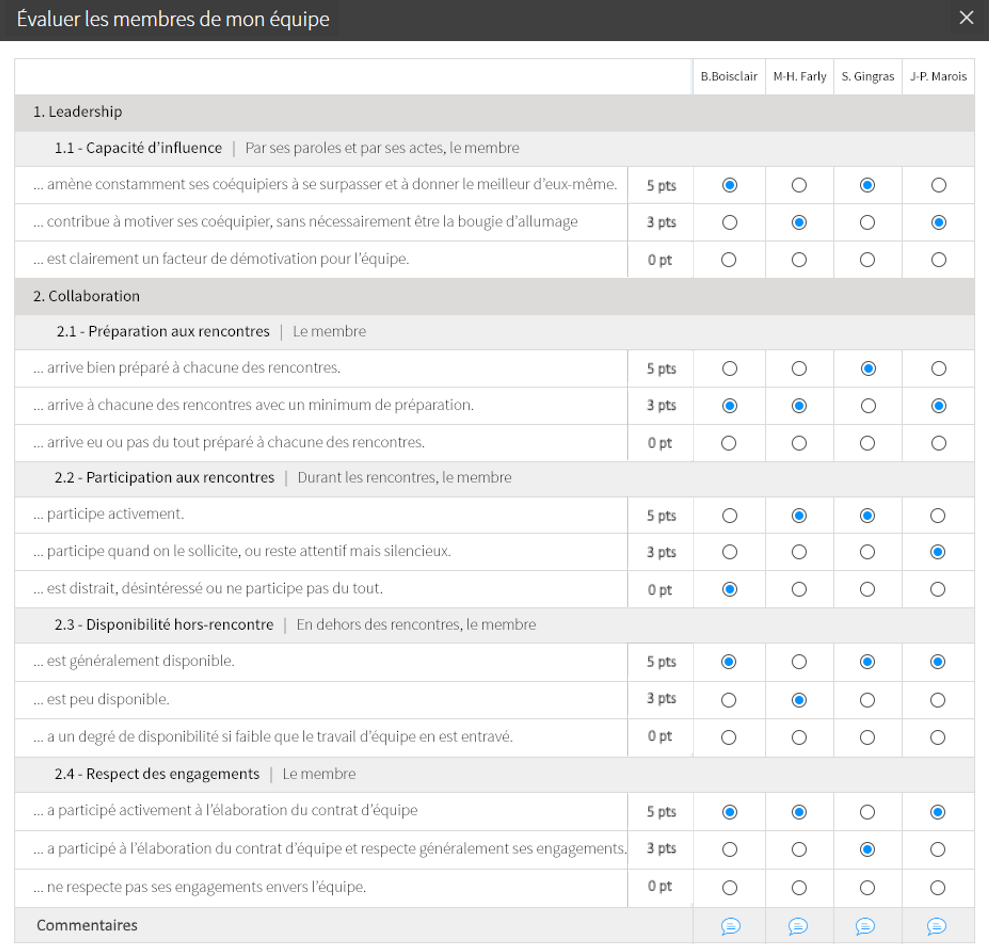Select 0 pt 'facteur de démotivation' for M-H. Farly
Image resolution: width=989 pixels, height=951 pixels.
tap(799, 259)
